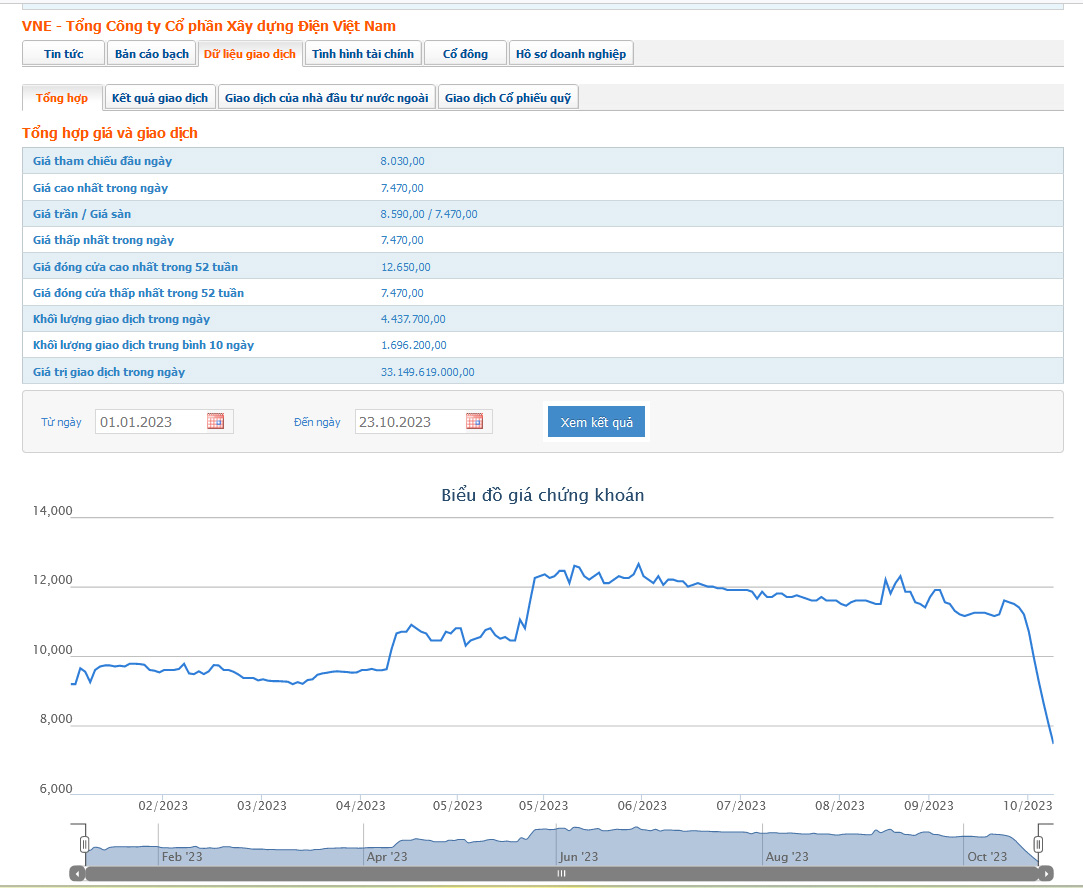Viewport: 1083px width, 888px height.
Task: Open the Cổ đông tab
Action: [x=465, y=54]
